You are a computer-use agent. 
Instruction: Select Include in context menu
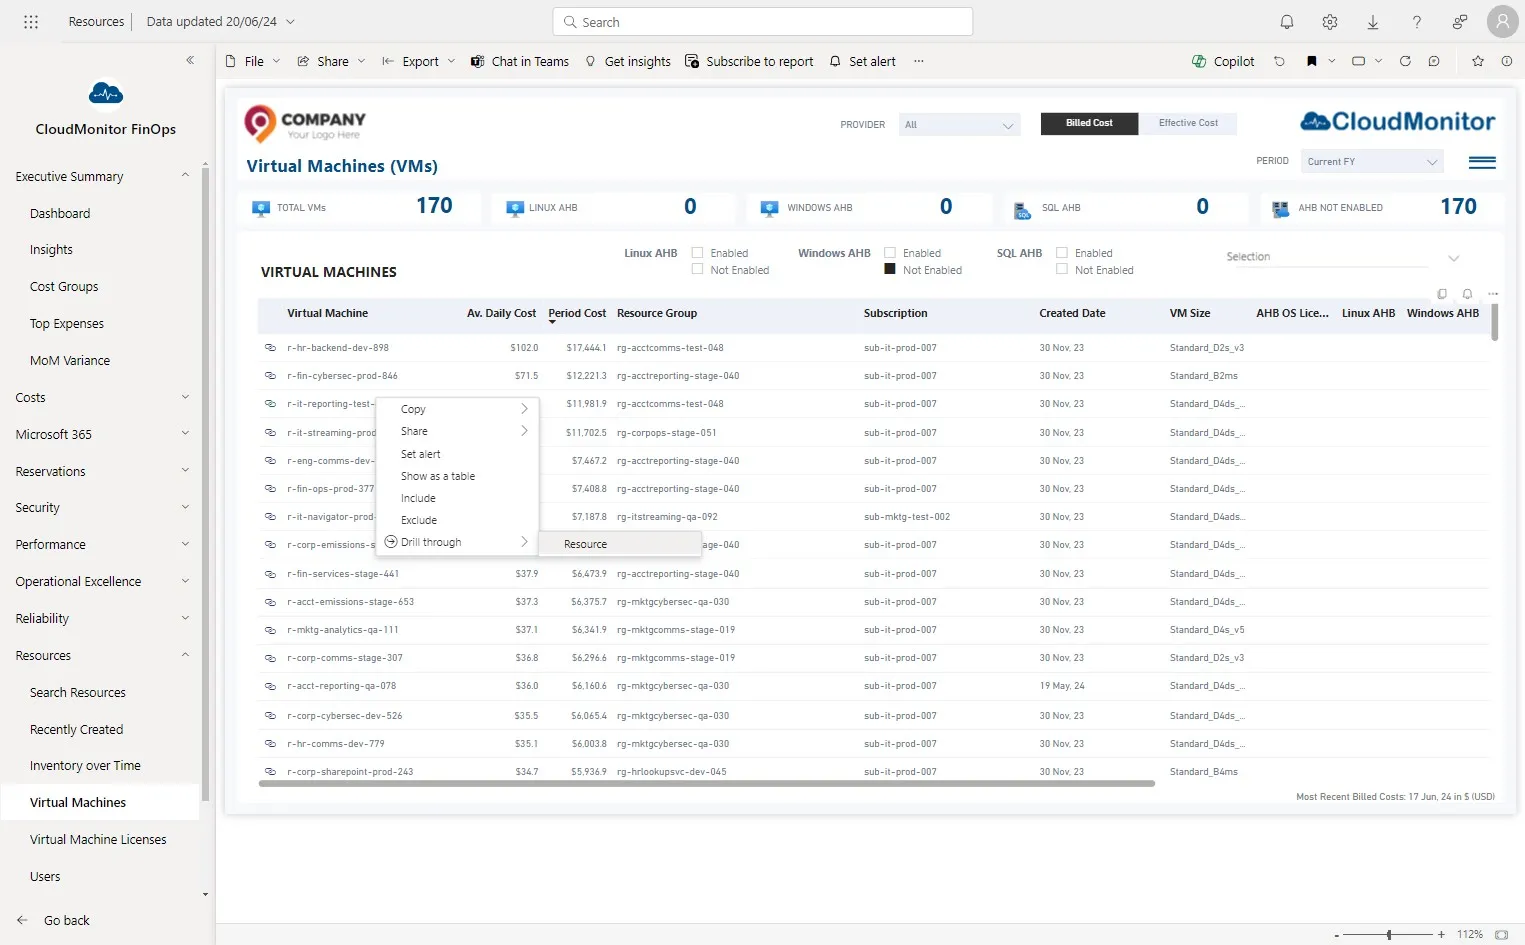457,498
